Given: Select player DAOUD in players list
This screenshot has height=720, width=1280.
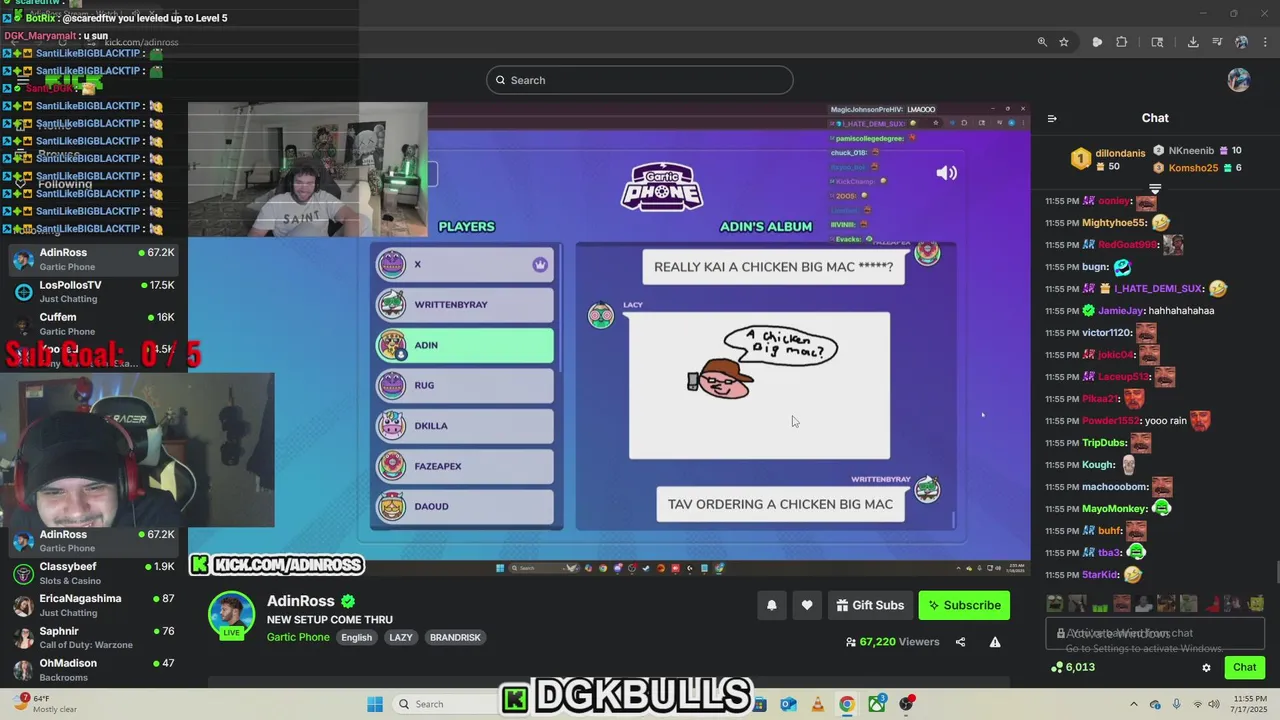Looking at the screenshot, I should point(464,506).
